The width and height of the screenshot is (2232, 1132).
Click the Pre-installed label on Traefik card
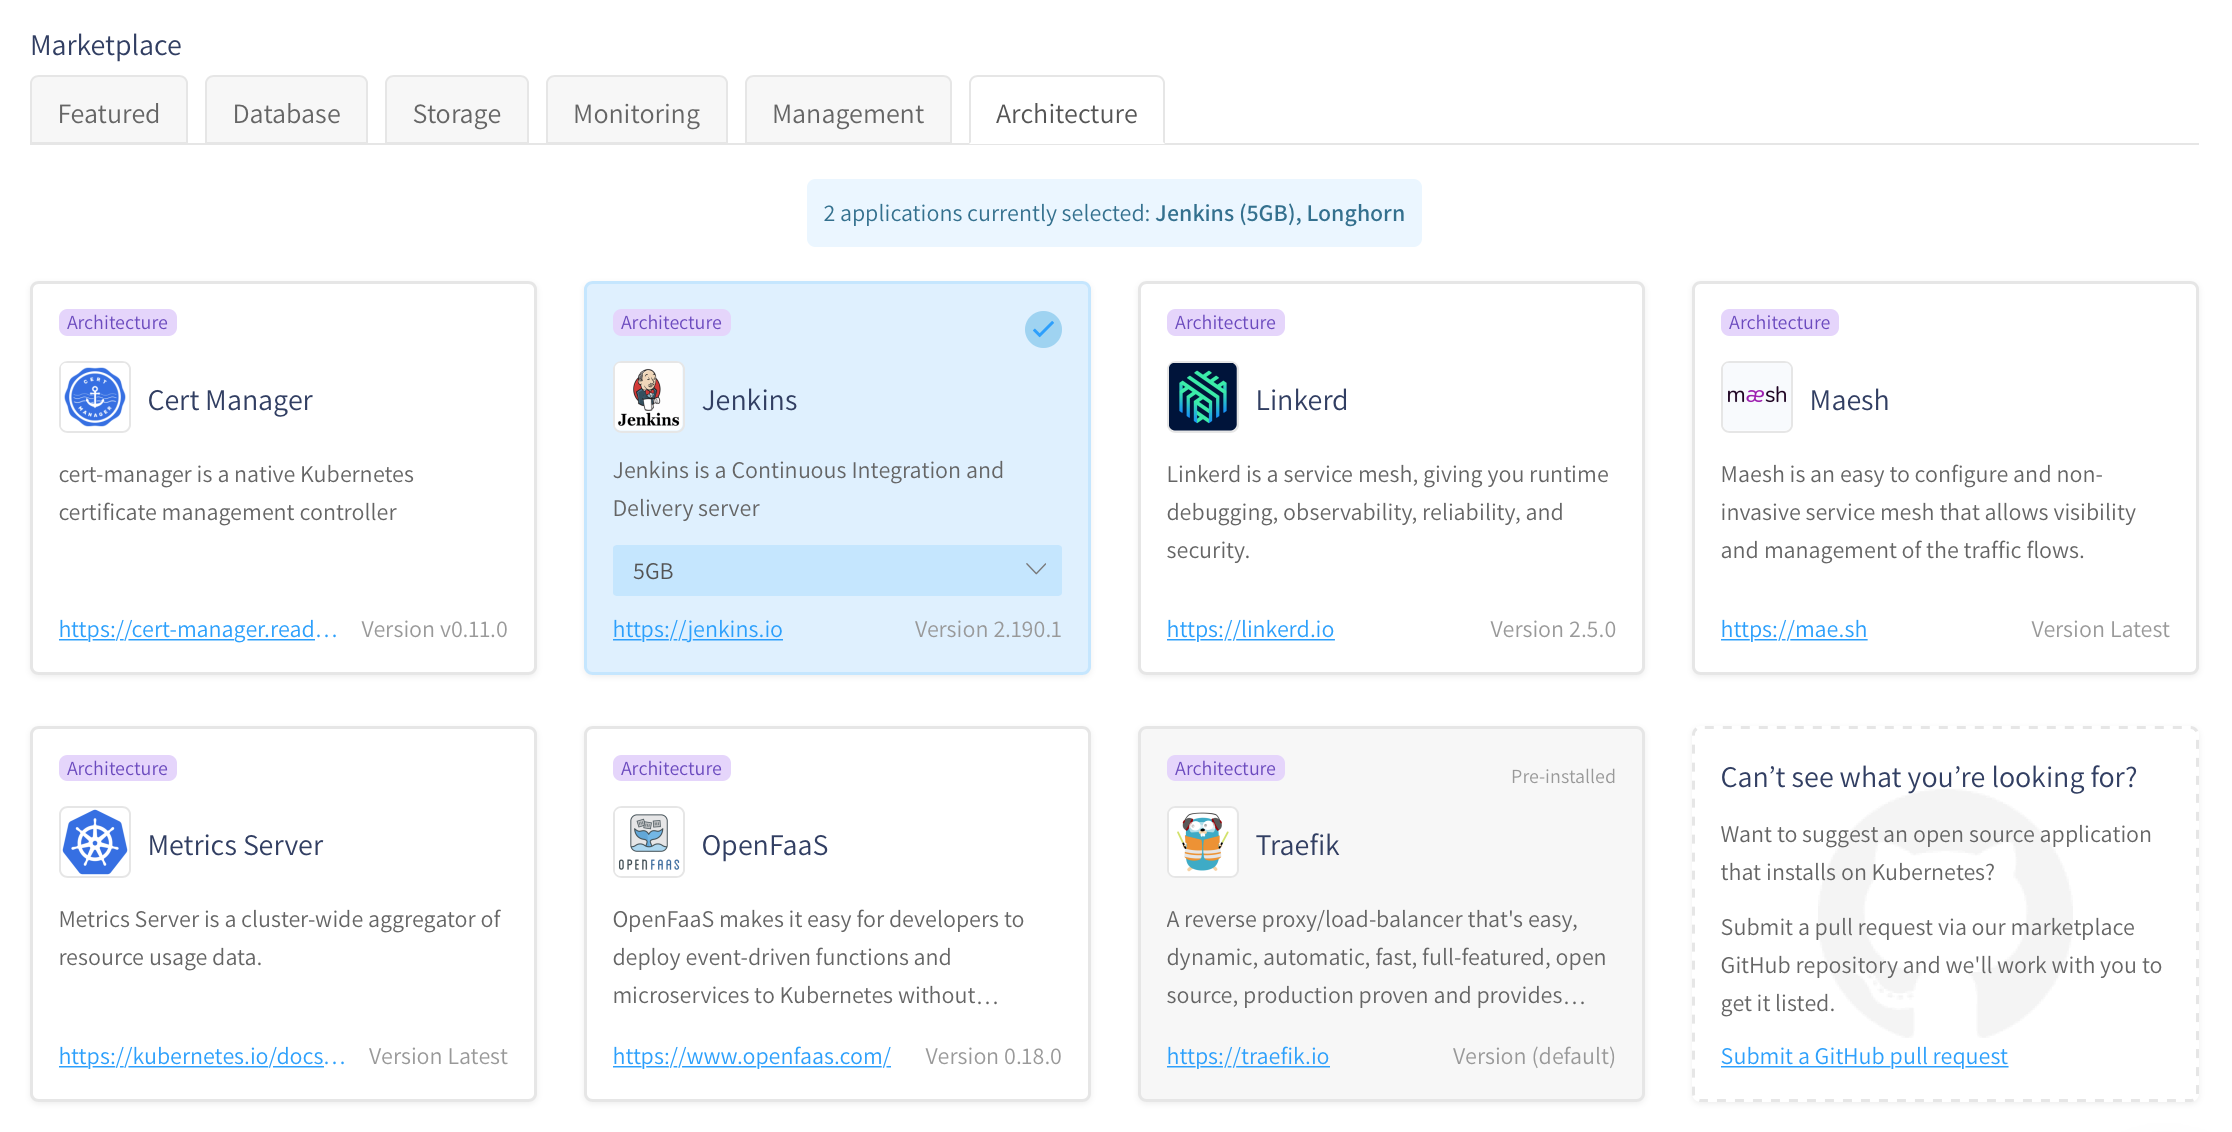pos(1563,776)
